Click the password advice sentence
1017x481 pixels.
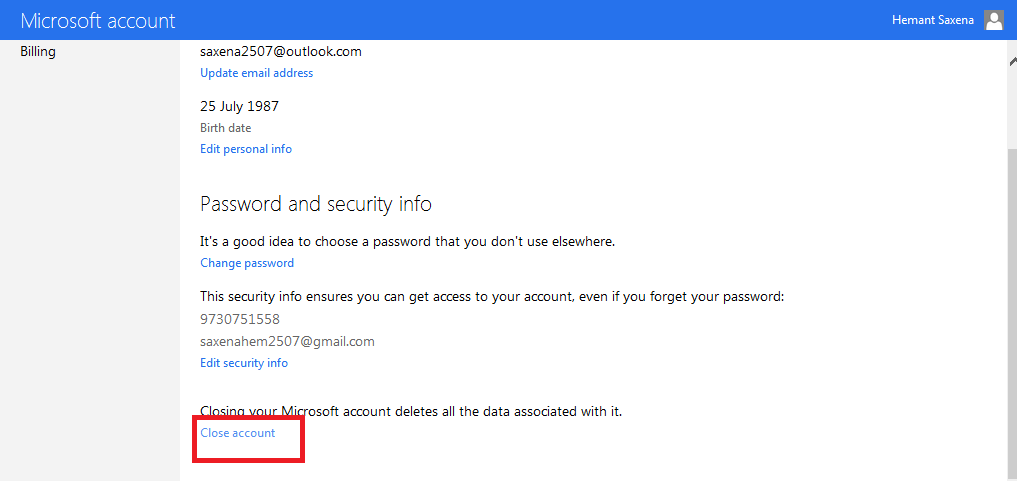(408, 241)
